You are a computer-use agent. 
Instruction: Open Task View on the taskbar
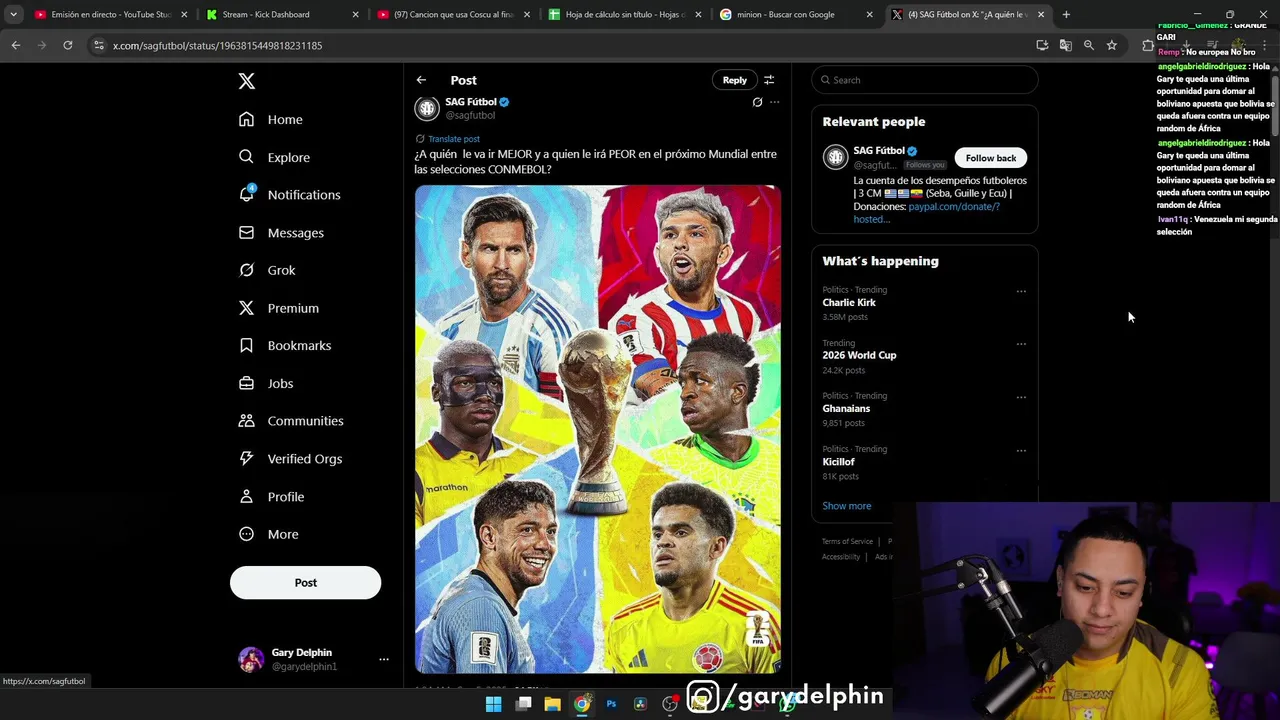[523, 704]
